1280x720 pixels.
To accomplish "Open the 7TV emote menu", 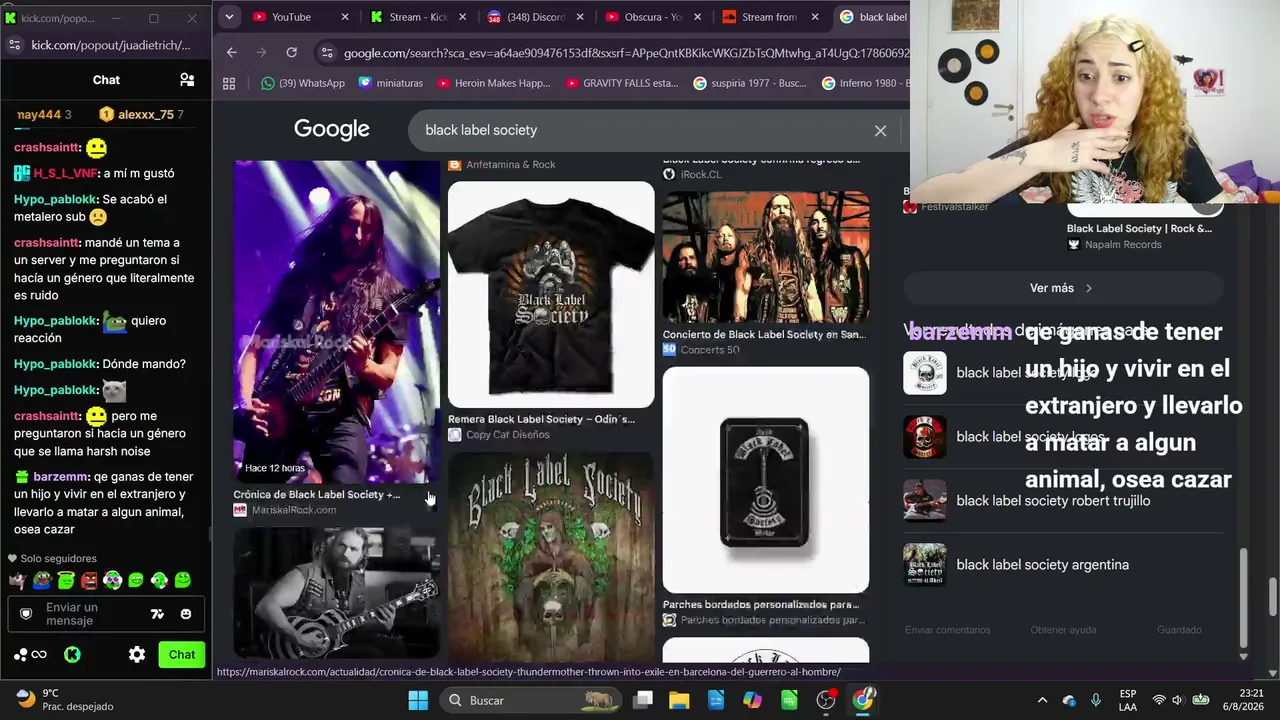I will (x=157, y=614).
